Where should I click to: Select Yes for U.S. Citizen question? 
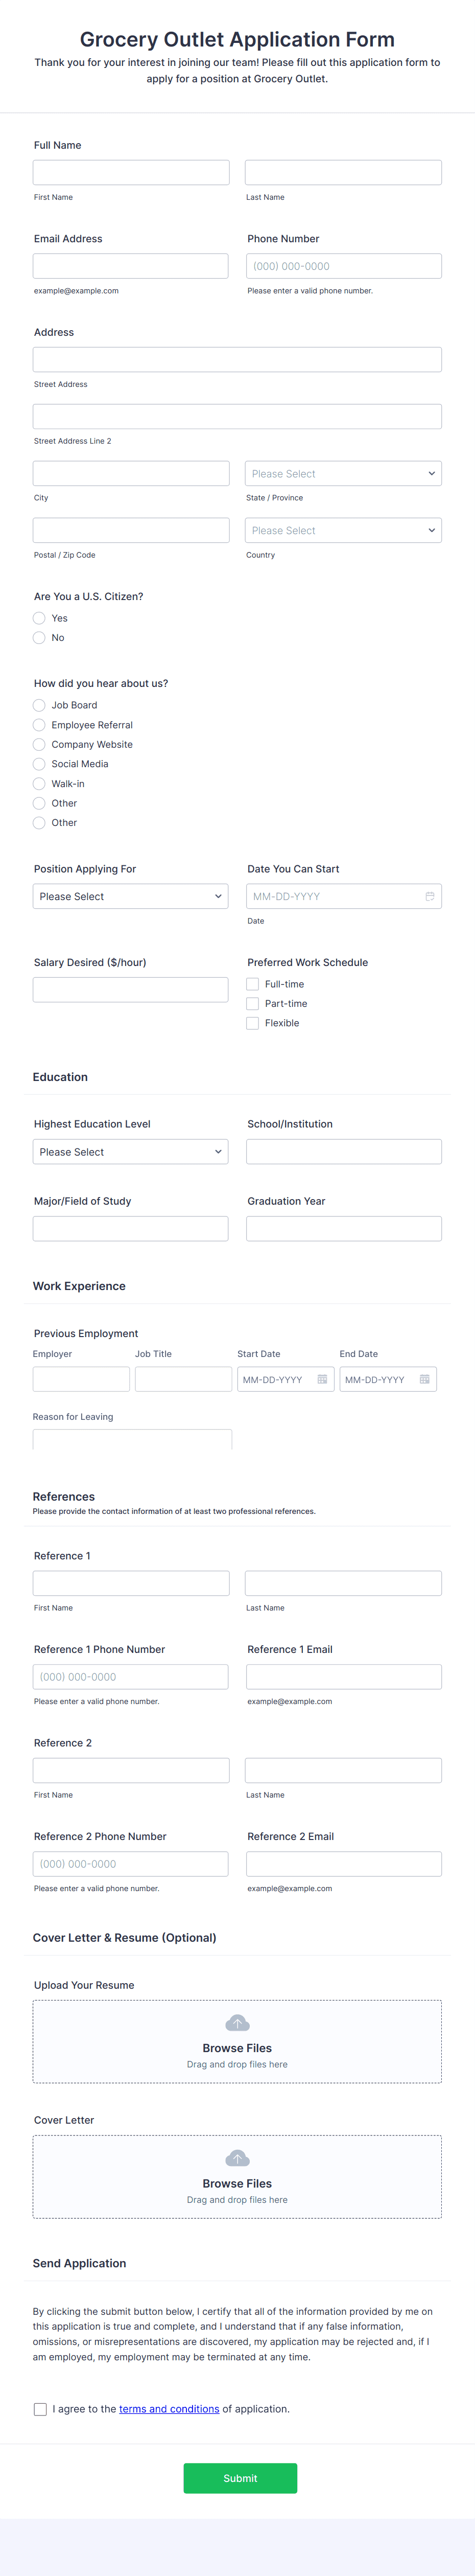coord(39,618)
